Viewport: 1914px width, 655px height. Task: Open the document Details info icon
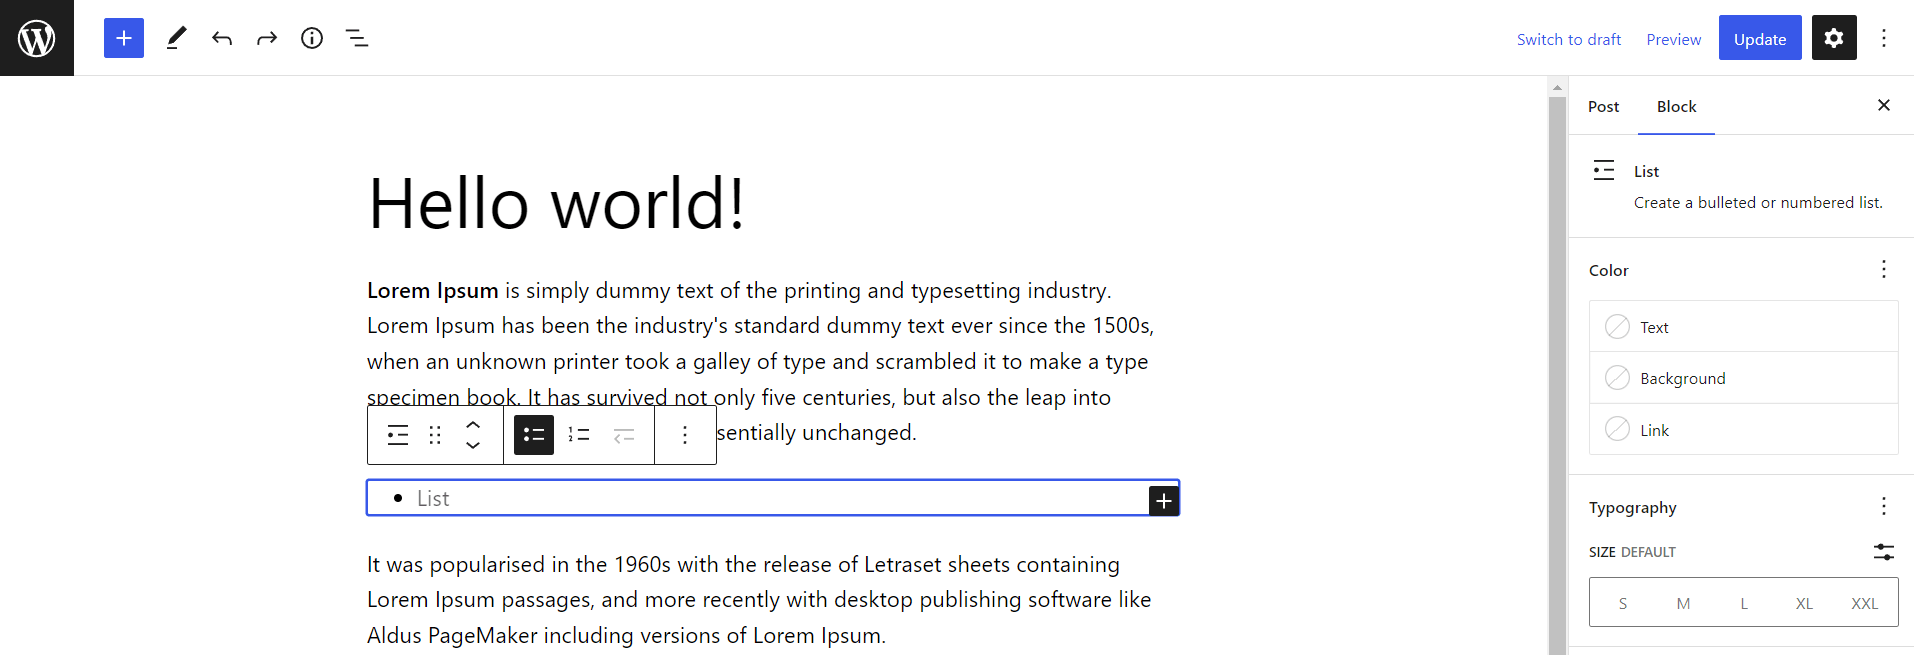(x=312, y=38)
